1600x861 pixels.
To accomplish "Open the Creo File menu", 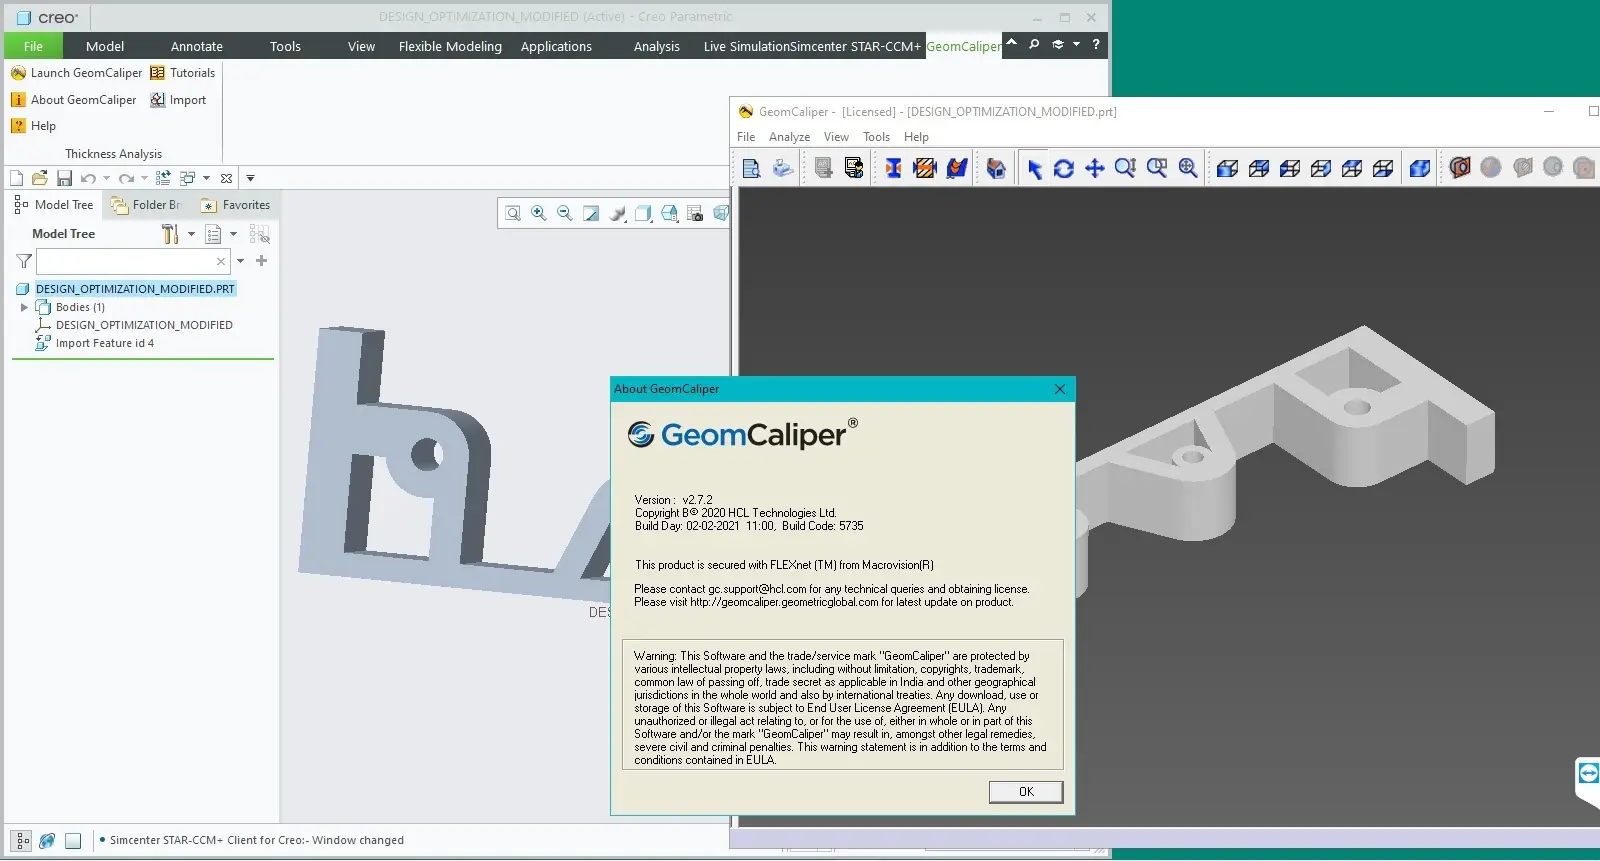I will [33, 46].
